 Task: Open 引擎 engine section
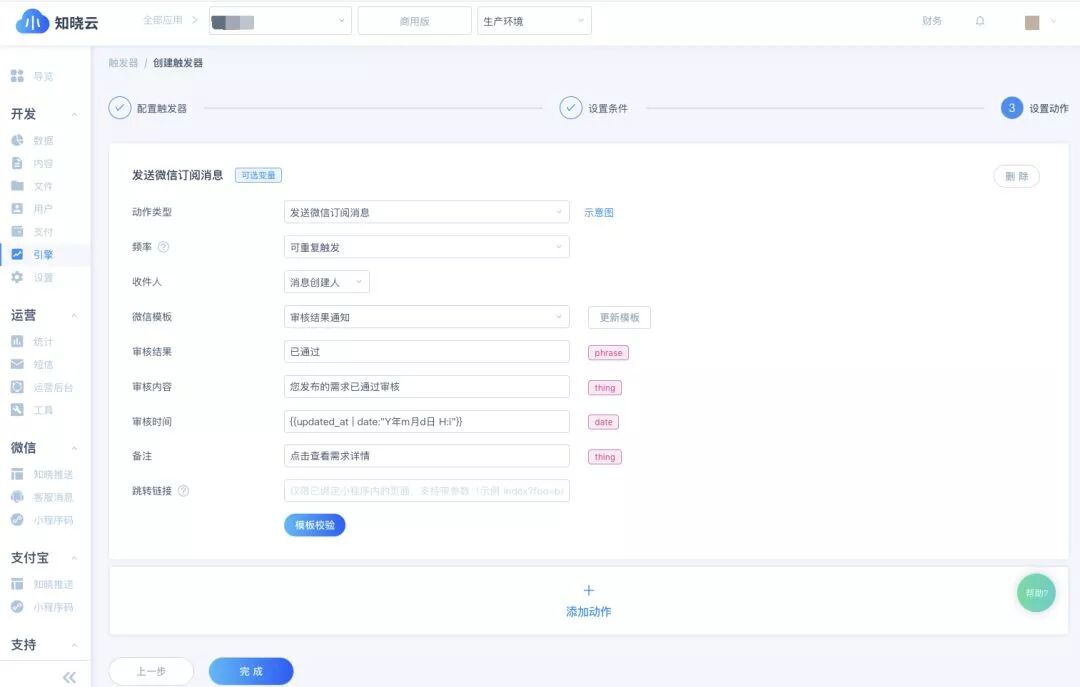tap(32, 254)
